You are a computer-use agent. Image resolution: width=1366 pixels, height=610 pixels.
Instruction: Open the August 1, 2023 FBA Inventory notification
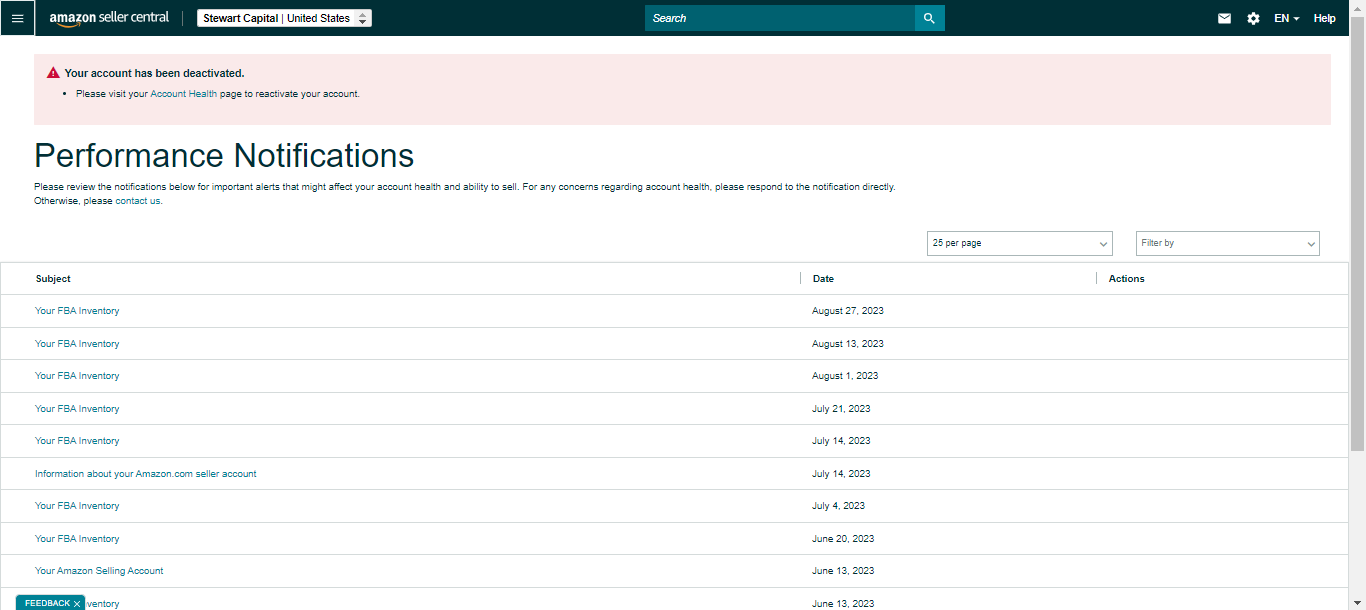[77, 376]
